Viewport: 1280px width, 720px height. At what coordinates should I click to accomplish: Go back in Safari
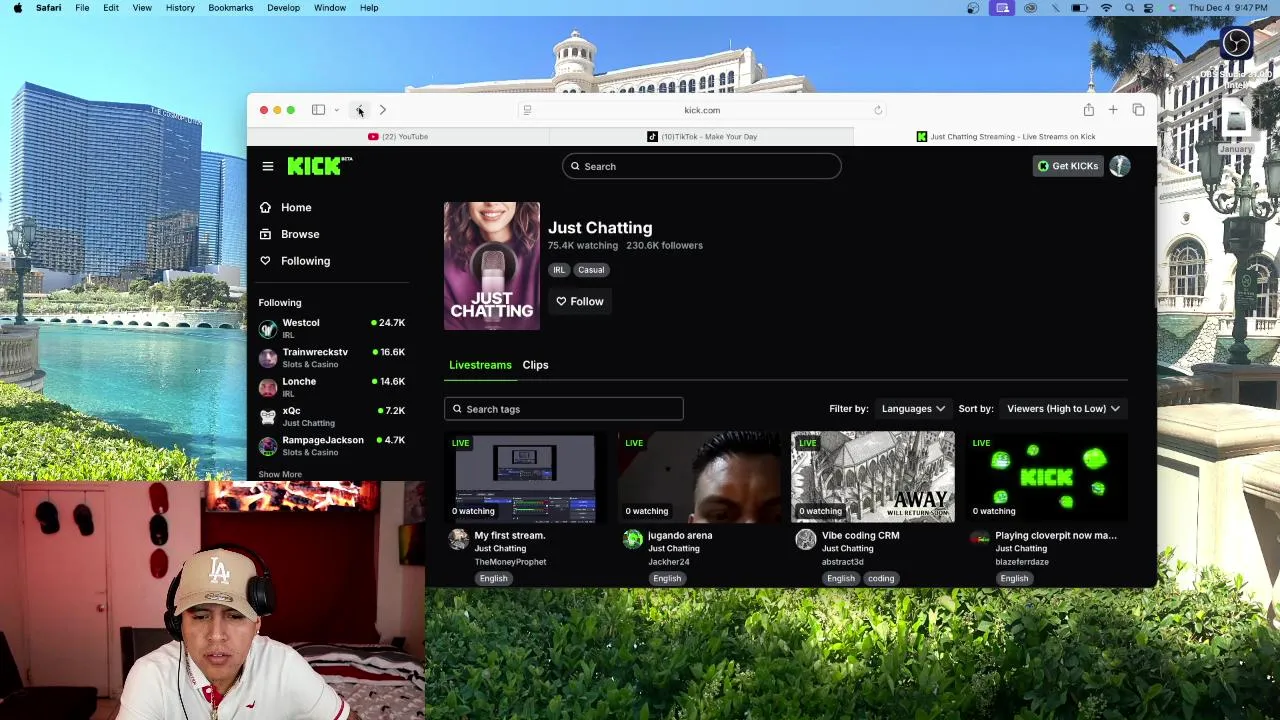coord(359,110)
